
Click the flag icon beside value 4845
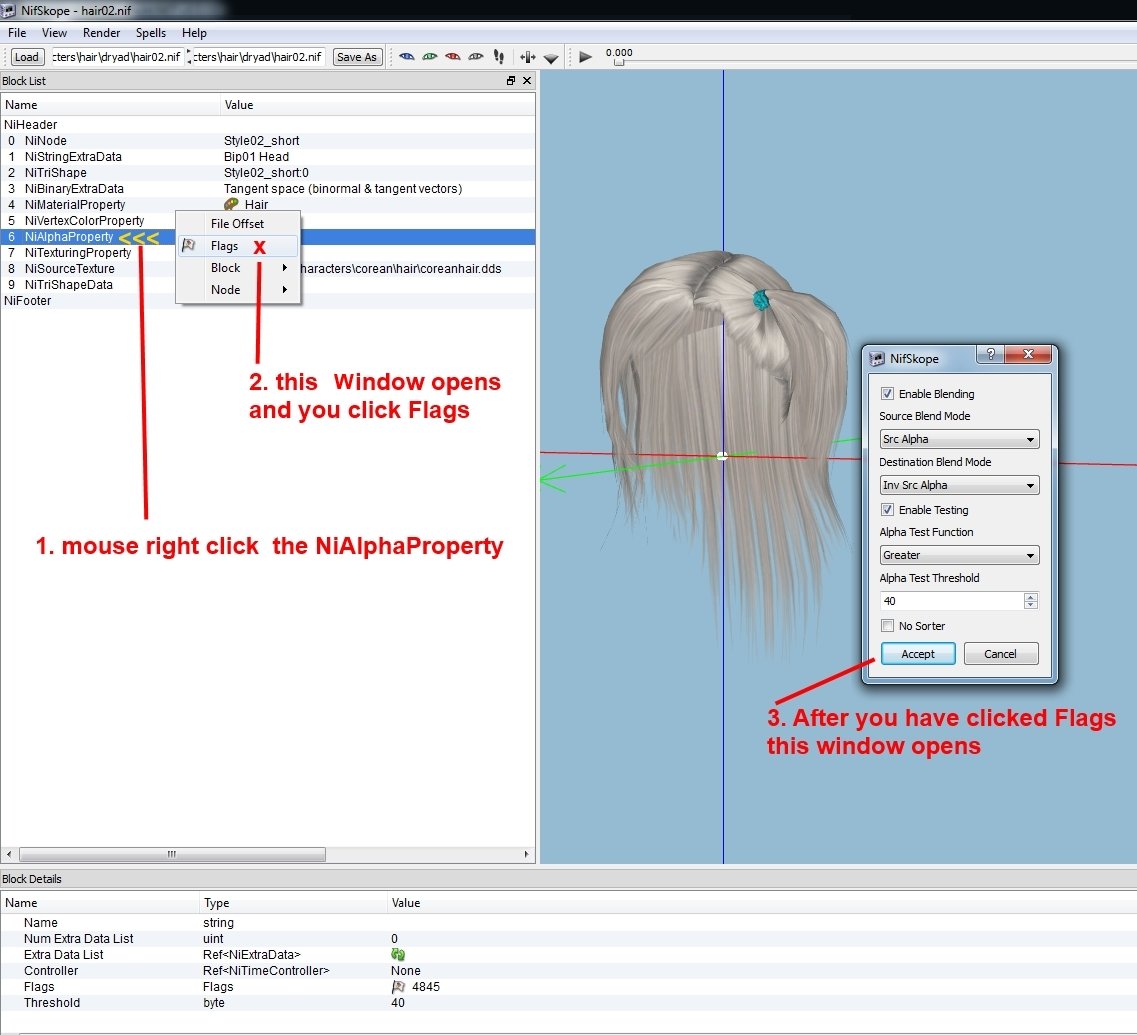[x=398, y=986]
